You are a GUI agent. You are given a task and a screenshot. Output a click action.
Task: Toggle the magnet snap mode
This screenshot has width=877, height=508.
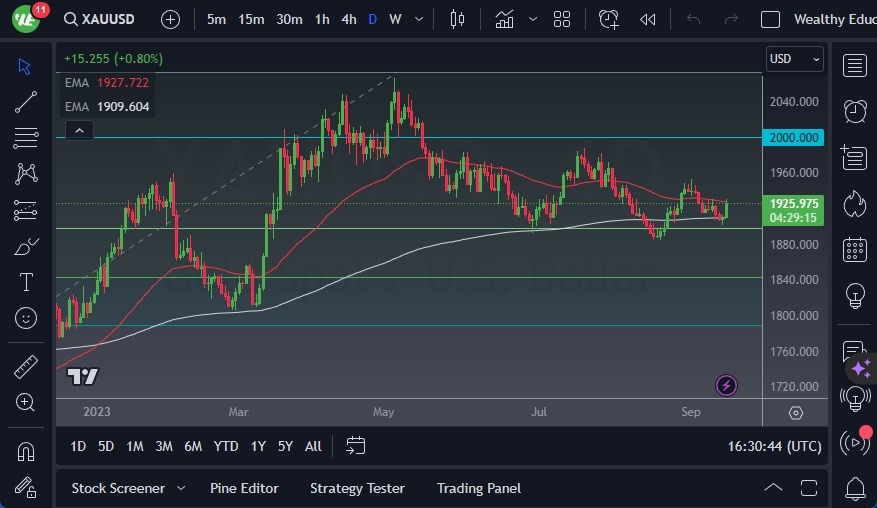tap(26, 451)
